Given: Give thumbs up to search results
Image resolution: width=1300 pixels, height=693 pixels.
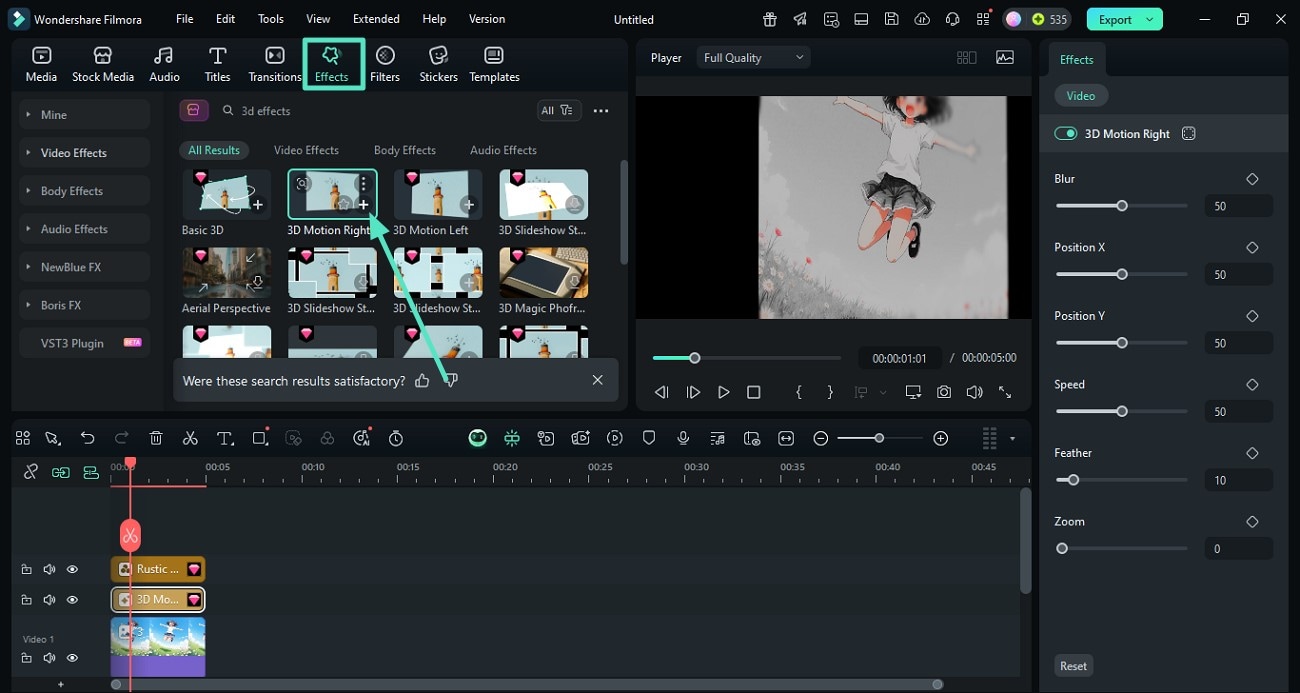Looking at the screenshot, I should (x=422, y=381).
